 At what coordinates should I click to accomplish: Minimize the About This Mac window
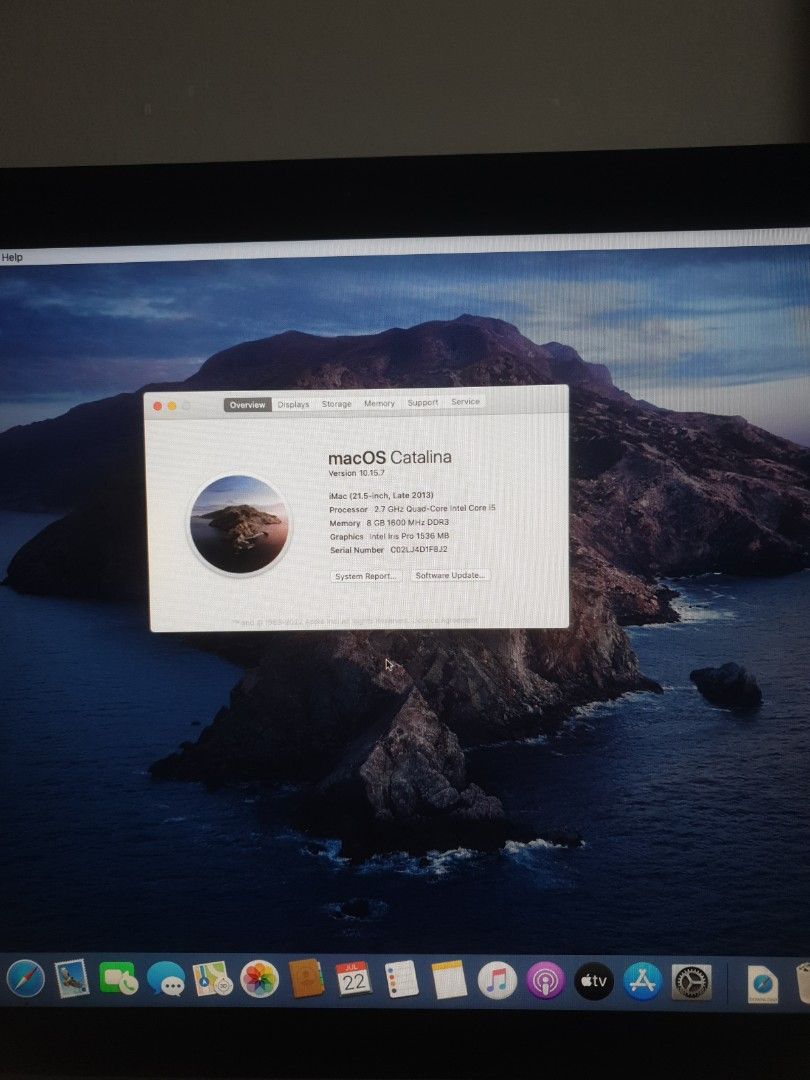point(172,406)
